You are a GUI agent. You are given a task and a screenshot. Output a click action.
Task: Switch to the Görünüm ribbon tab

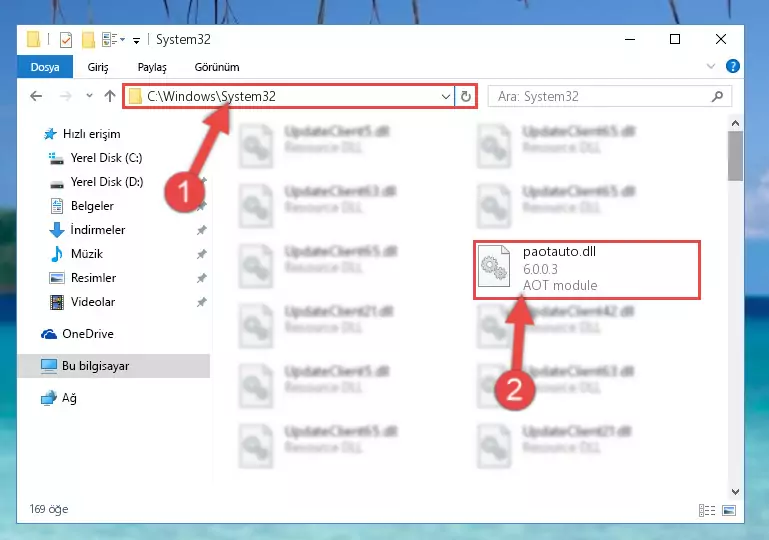[x=217, y=67]
